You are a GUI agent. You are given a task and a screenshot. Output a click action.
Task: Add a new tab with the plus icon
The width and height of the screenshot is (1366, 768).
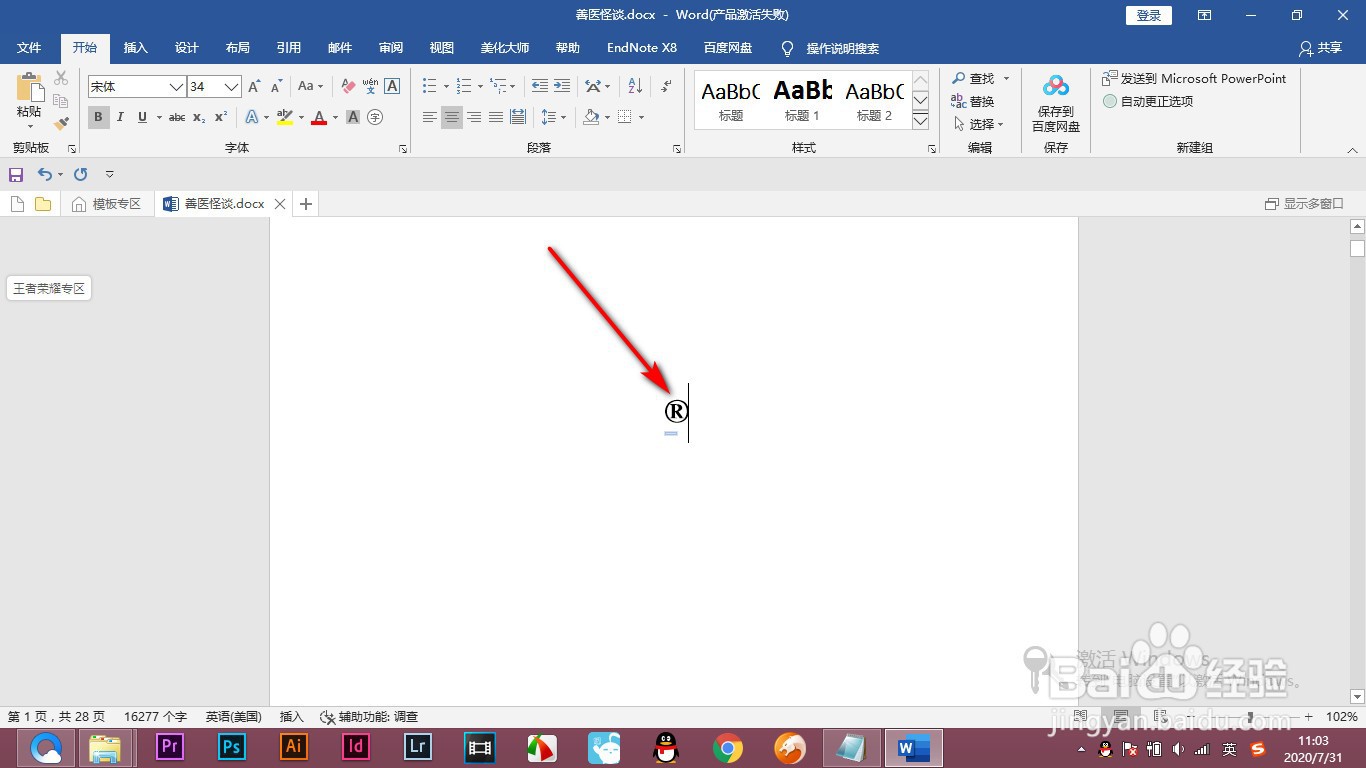[x=306, y=204]
